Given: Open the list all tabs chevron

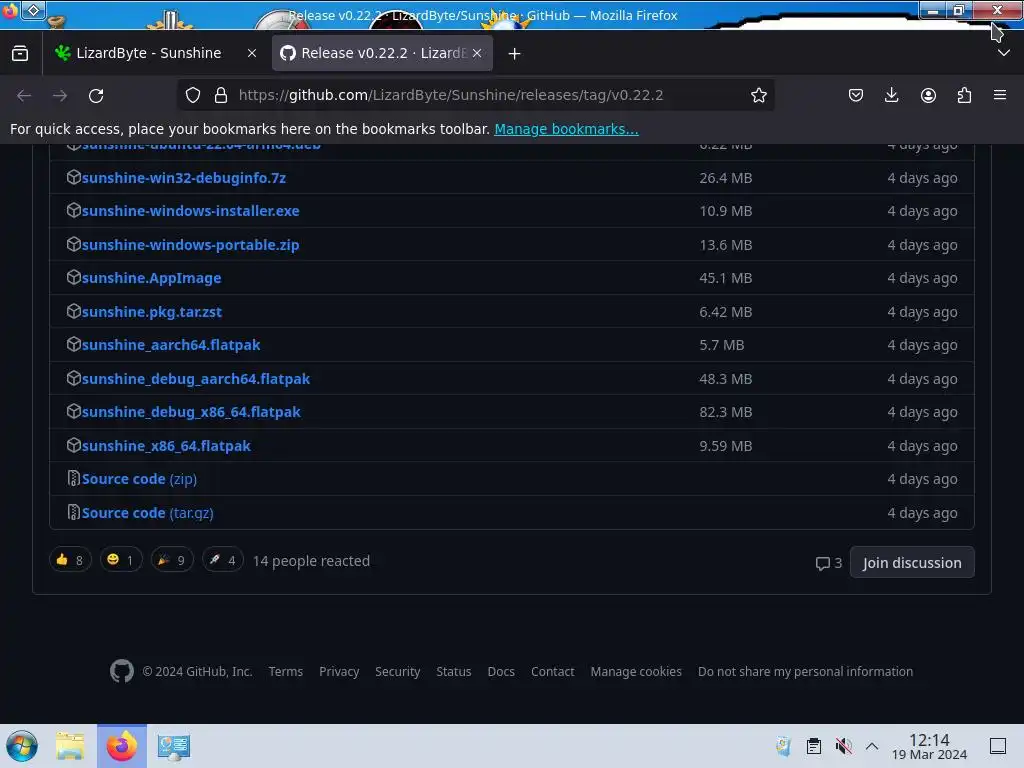Looking at the screenshot, I should [1004, 54].
